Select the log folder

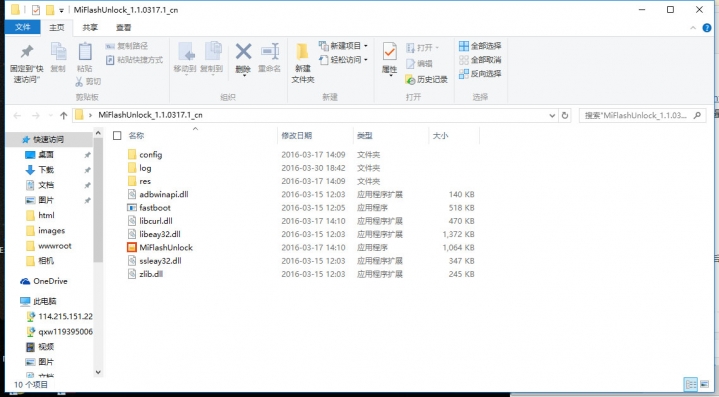point(139,168)
